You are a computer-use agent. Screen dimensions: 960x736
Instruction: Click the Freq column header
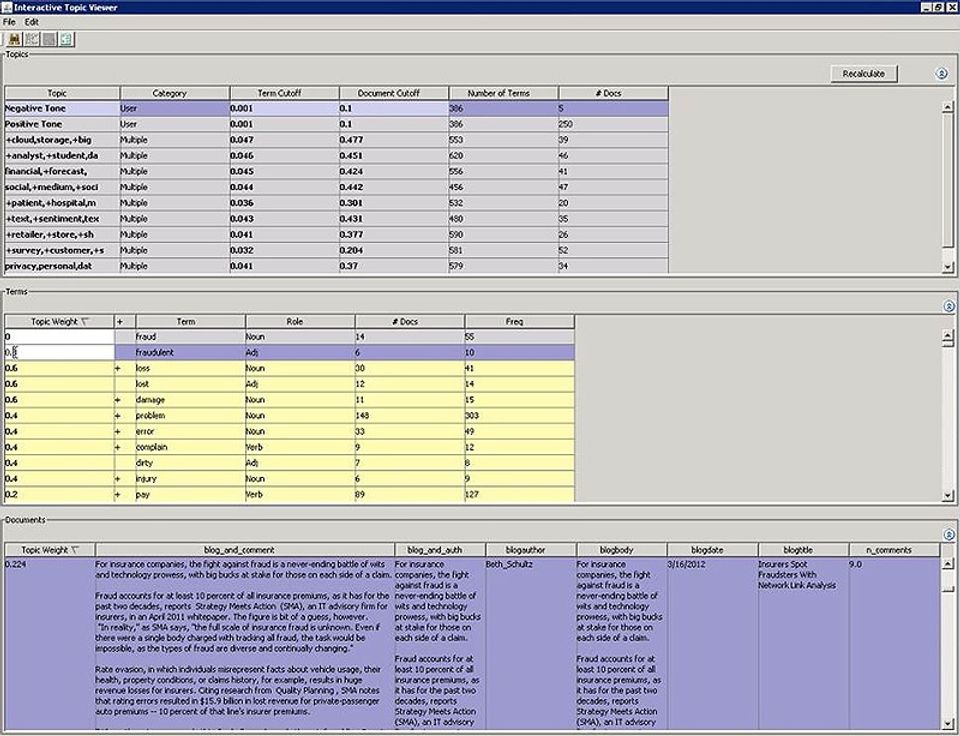coord(519,321)
